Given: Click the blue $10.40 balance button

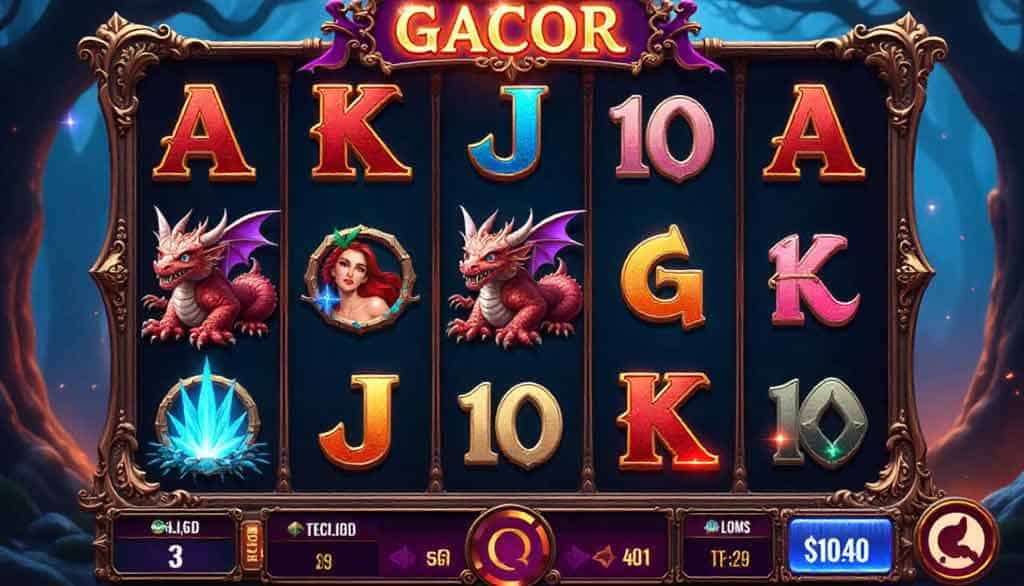Looking at the screenshot, I should pyautogui.click(x=840, y=549).
